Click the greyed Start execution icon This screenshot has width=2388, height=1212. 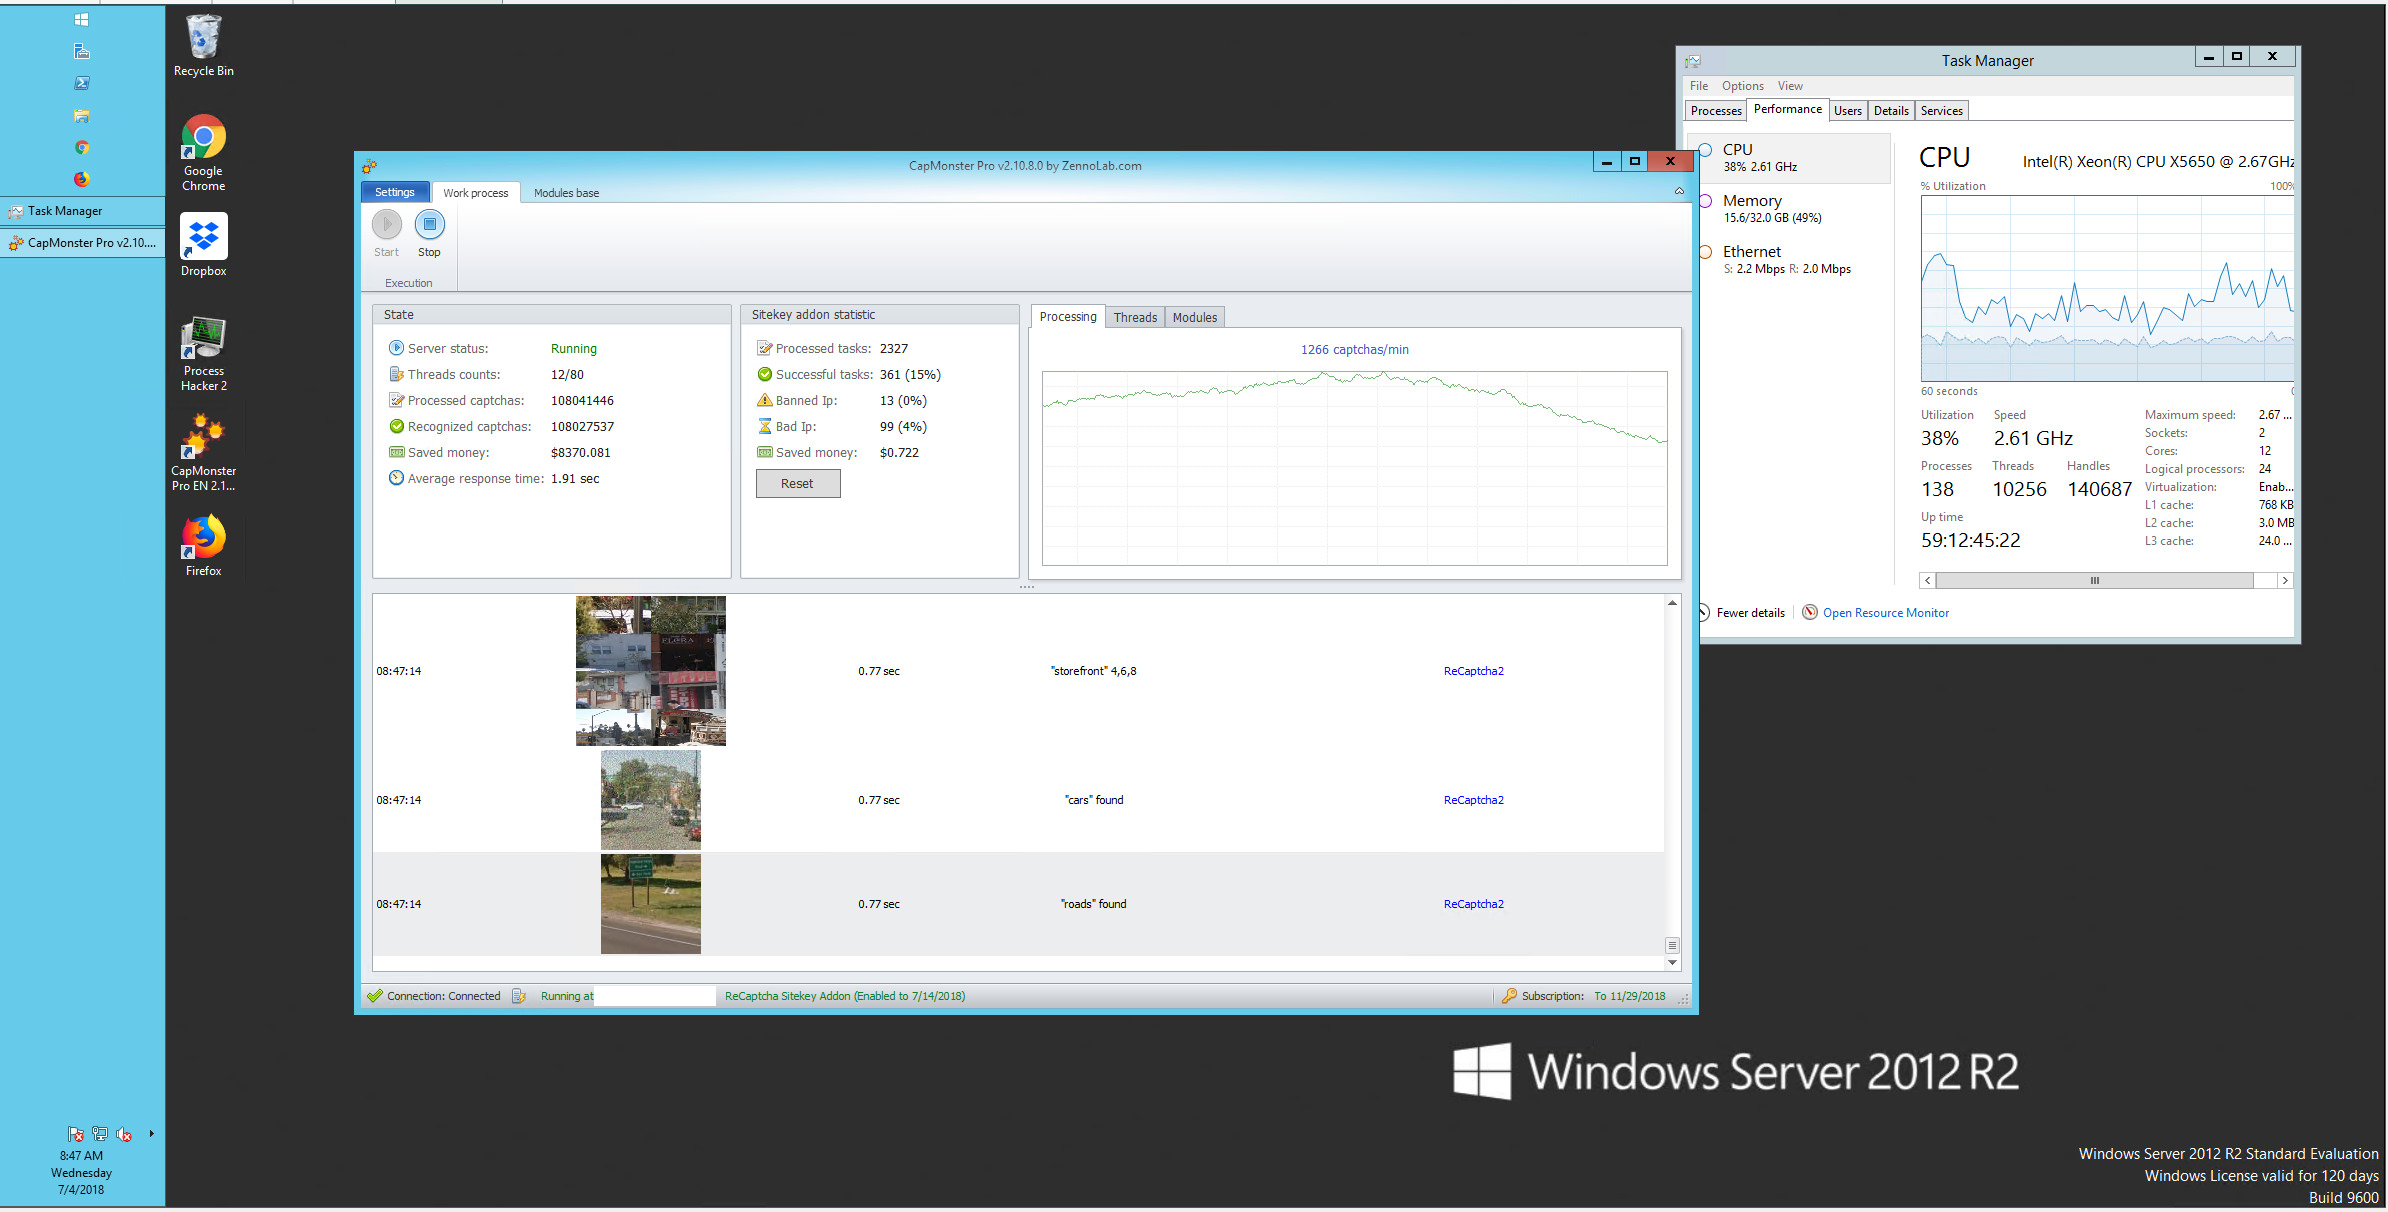(387, 225)
